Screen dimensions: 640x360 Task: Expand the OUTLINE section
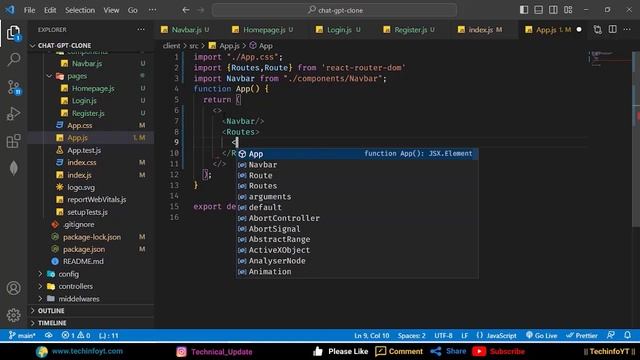click(51, 311)
